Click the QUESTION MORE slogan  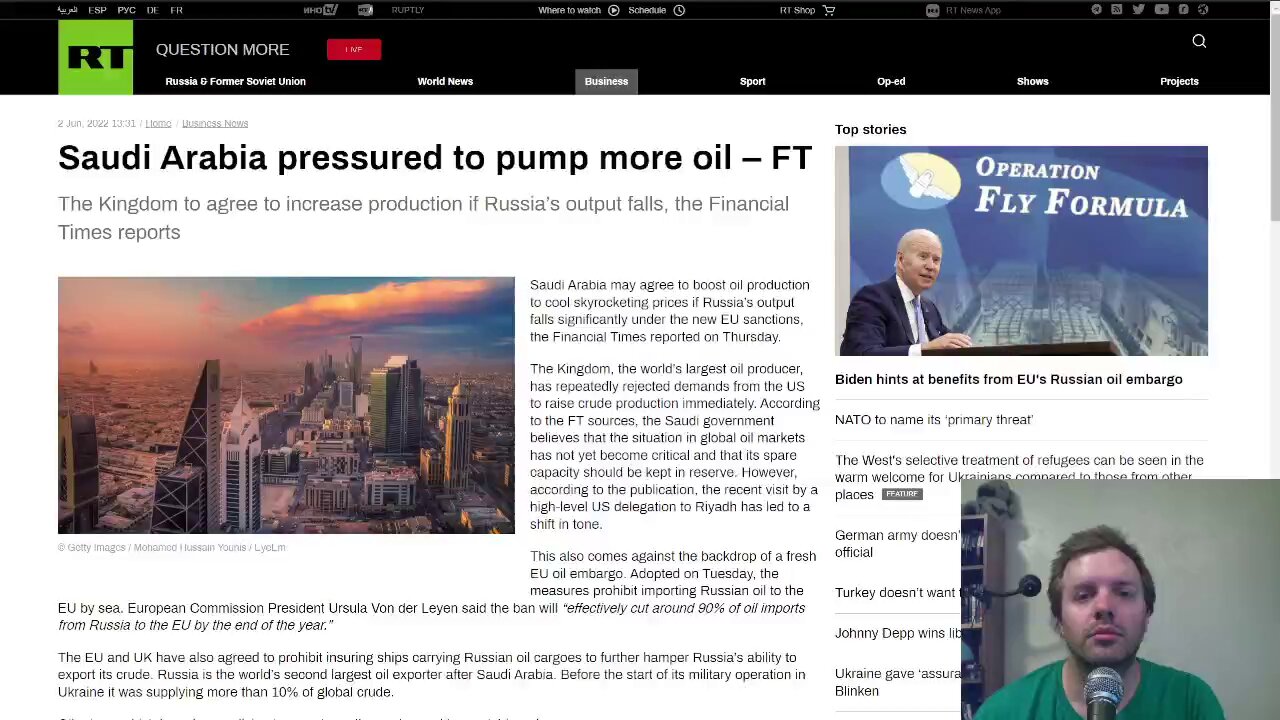222,49
